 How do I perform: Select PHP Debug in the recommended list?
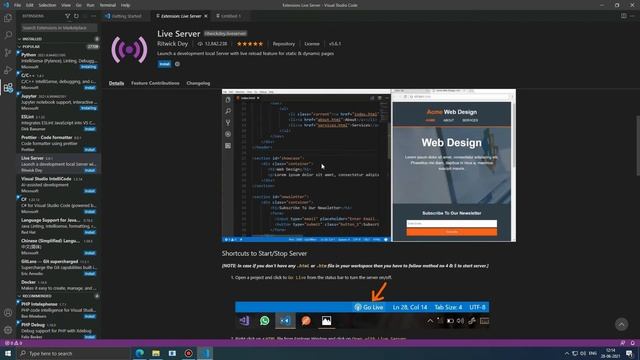pyautogui.click(x=59, y=331)
